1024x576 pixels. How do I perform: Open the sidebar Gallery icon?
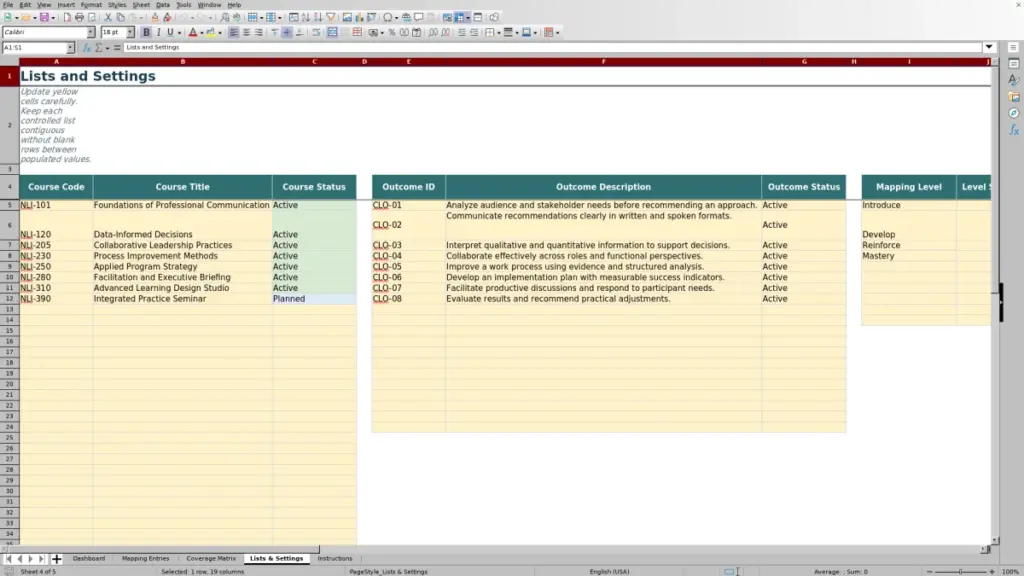point(1014,97)
